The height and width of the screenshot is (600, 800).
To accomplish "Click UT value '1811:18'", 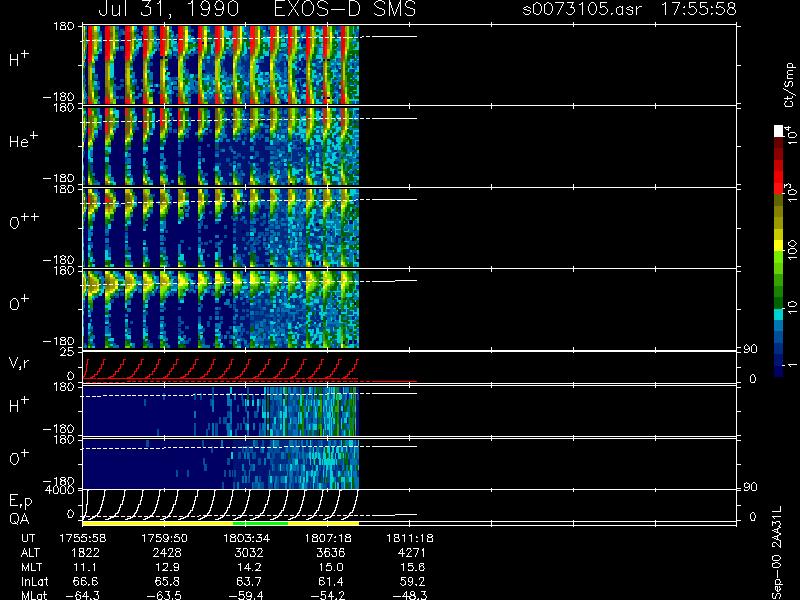I will 410,538.
